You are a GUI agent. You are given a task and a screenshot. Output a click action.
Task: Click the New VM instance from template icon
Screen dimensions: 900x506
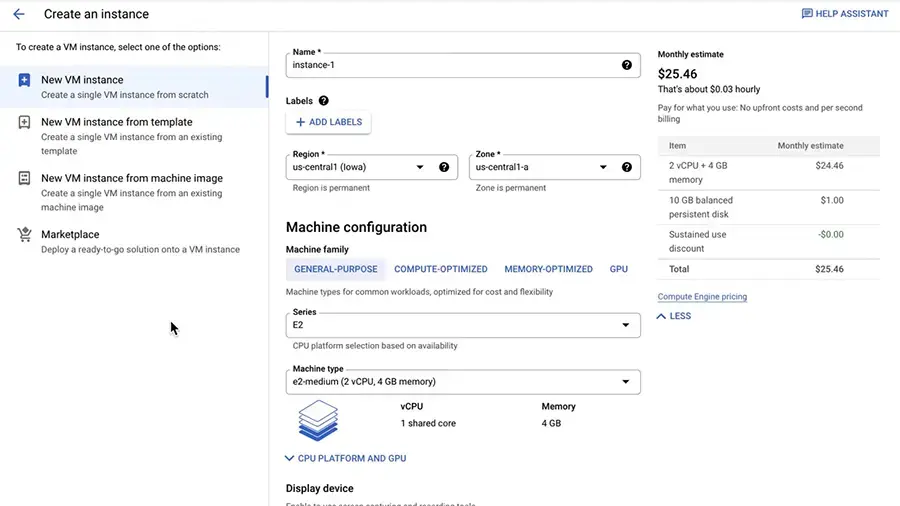tap(24, 122)
